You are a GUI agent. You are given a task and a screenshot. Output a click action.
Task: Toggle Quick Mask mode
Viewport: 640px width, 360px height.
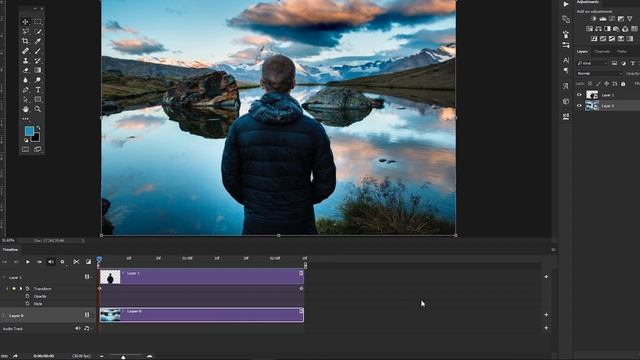click(x=25, y=149)
